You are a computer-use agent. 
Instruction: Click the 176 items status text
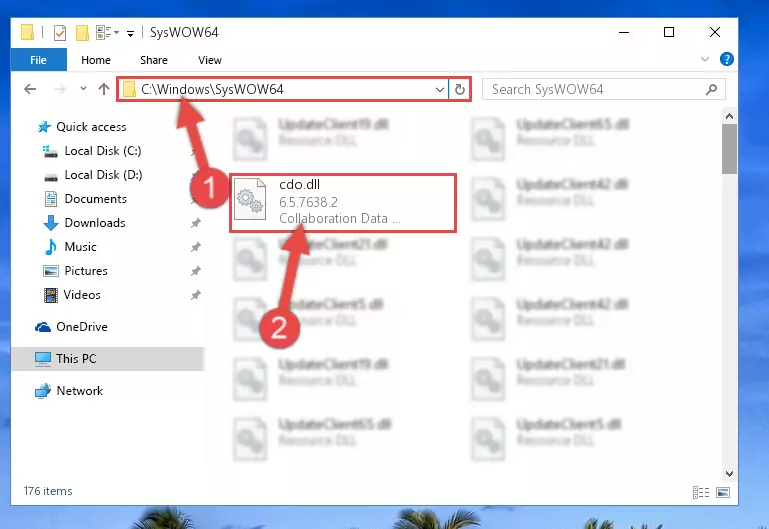point(48,491)
